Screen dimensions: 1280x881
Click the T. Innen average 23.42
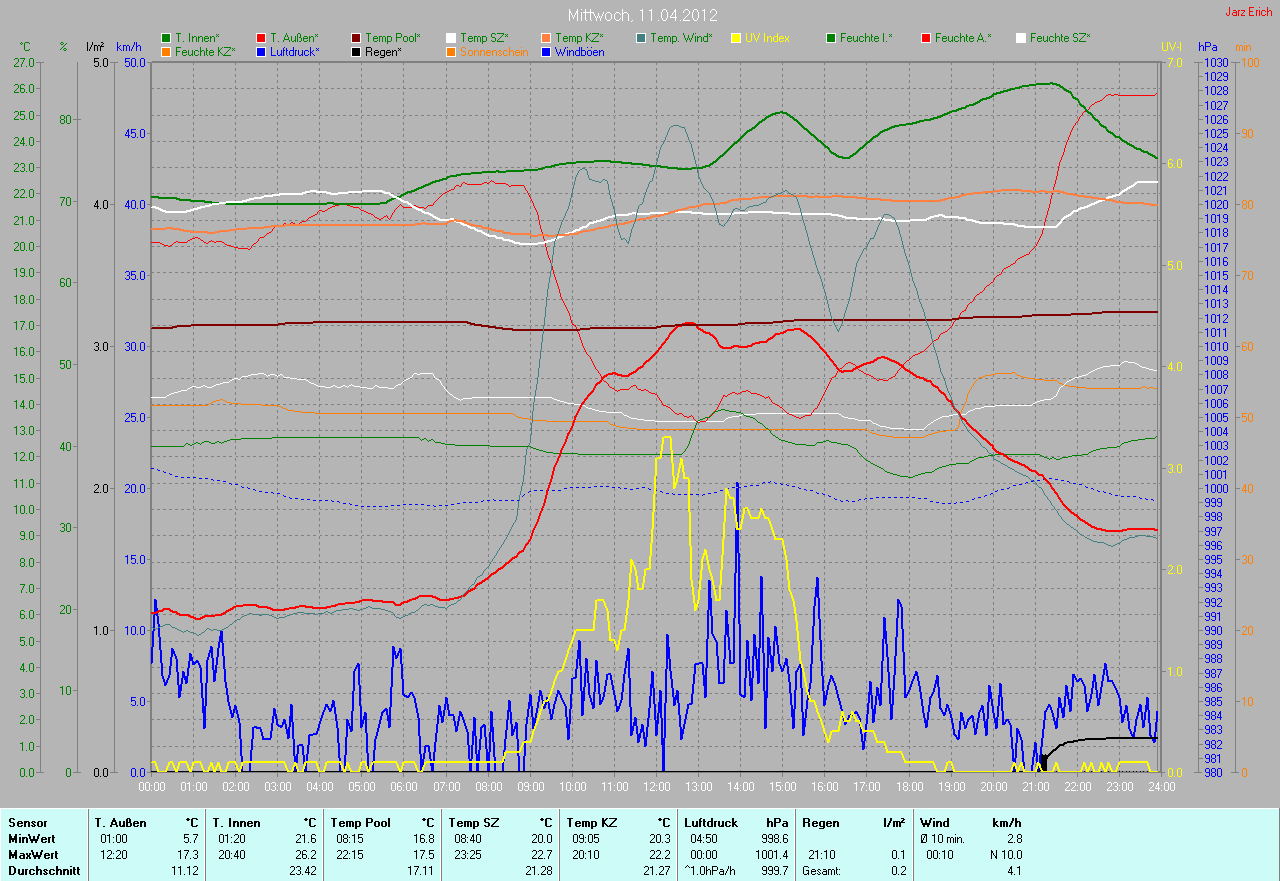click(303, 871)
